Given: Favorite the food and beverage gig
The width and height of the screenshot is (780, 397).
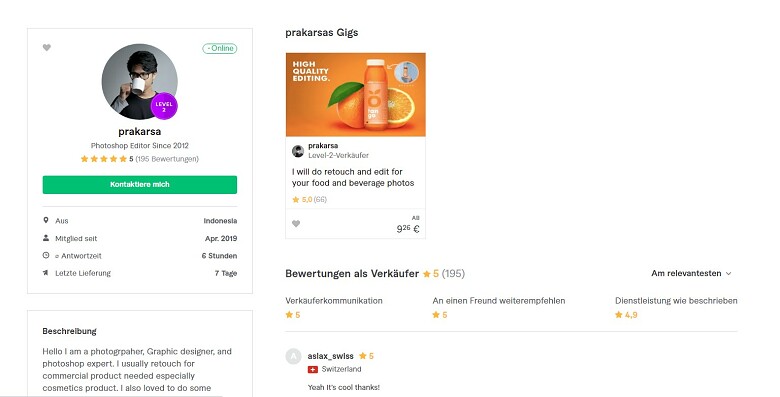Looking at the screenshot, I should [296, 224].
